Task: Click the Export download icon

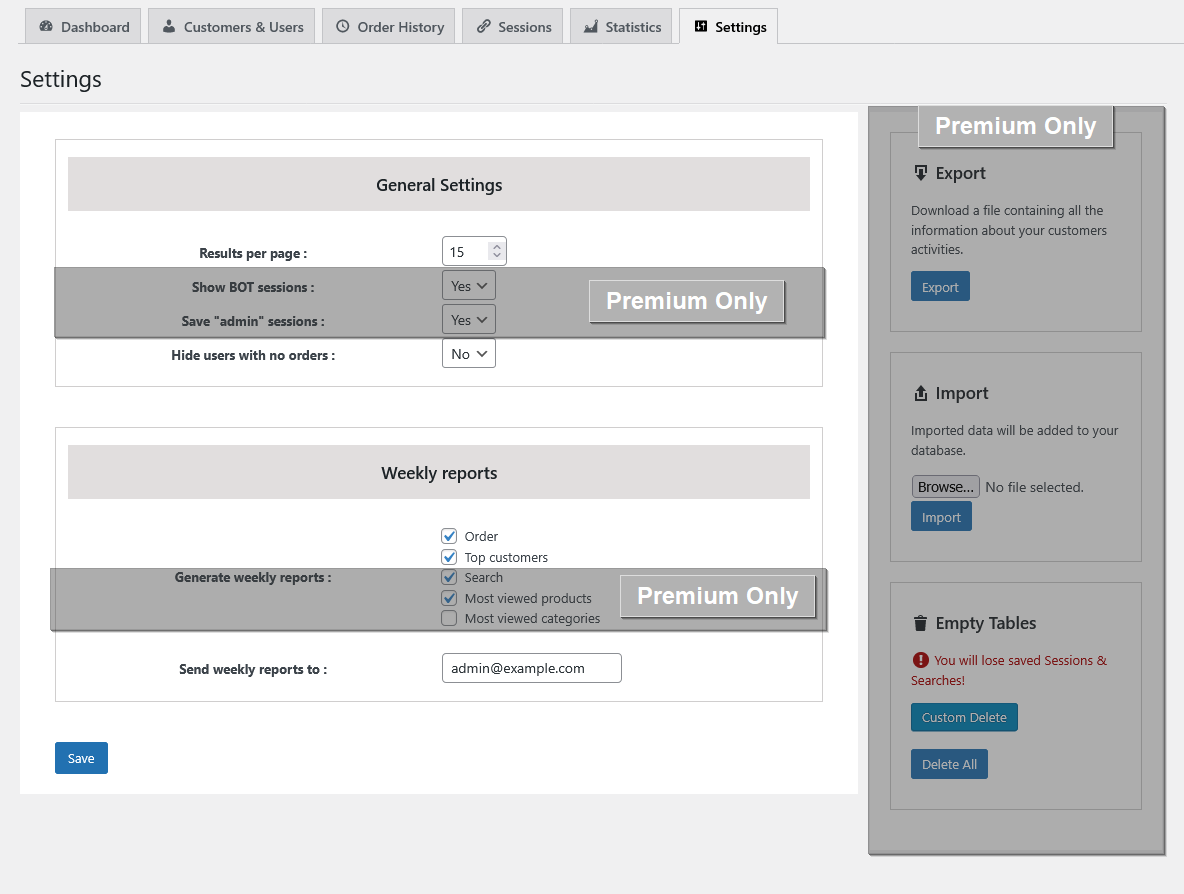Action: point(920,173)
